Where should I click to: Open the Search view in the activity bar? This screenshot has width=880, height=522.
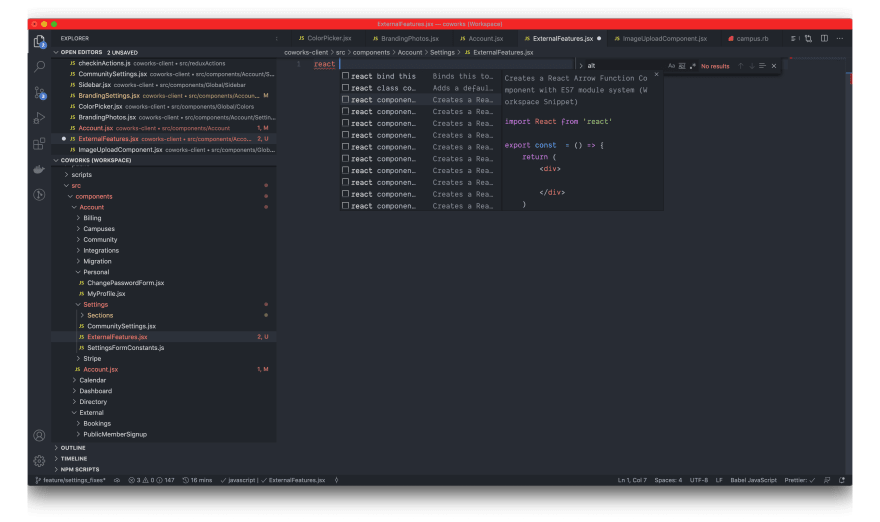tap(39, 66)
